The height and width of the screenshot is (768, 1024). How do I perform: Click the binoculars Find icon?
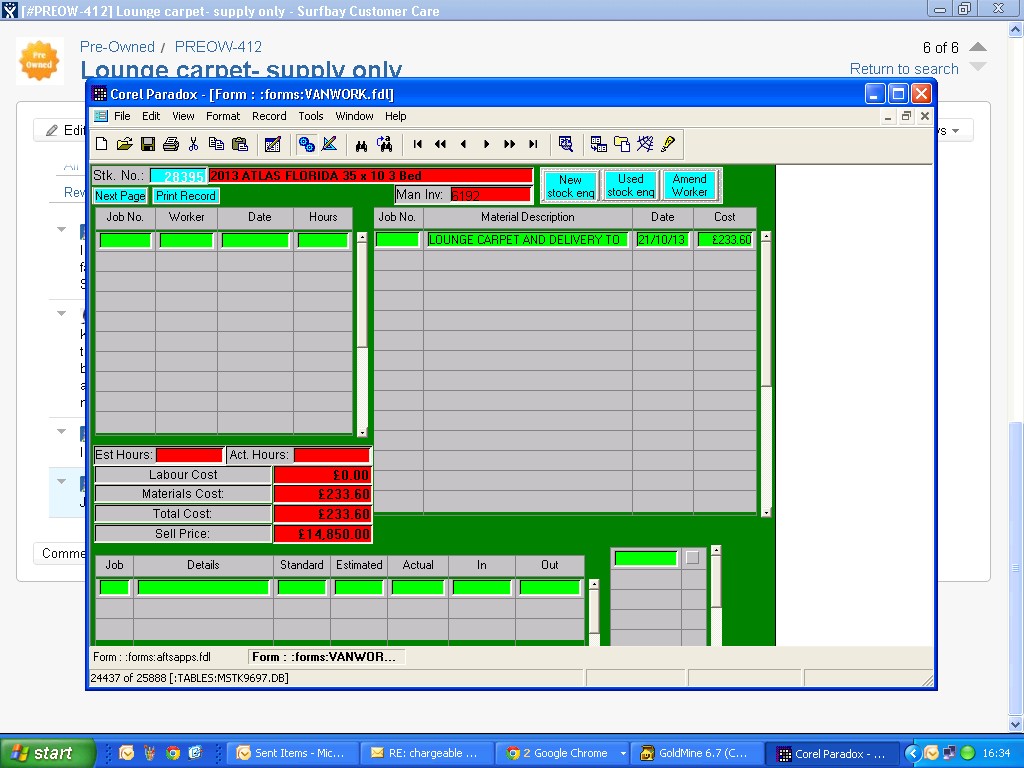(362, 144)
